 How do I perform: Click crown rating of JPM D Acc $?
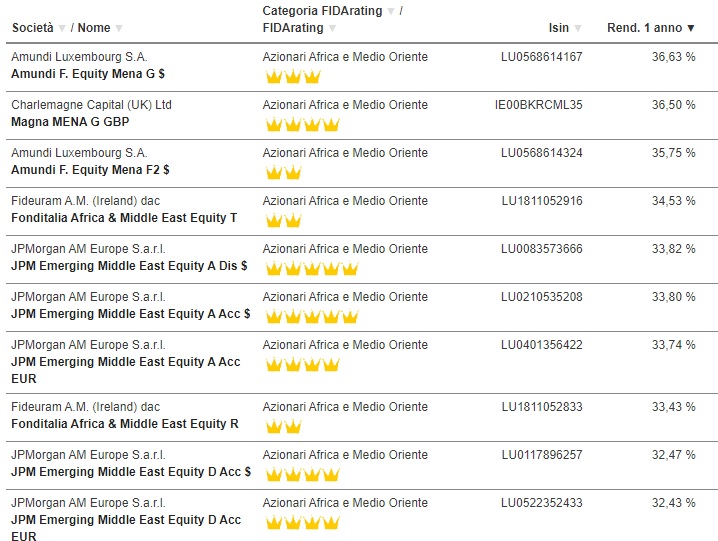coord(303,475)
